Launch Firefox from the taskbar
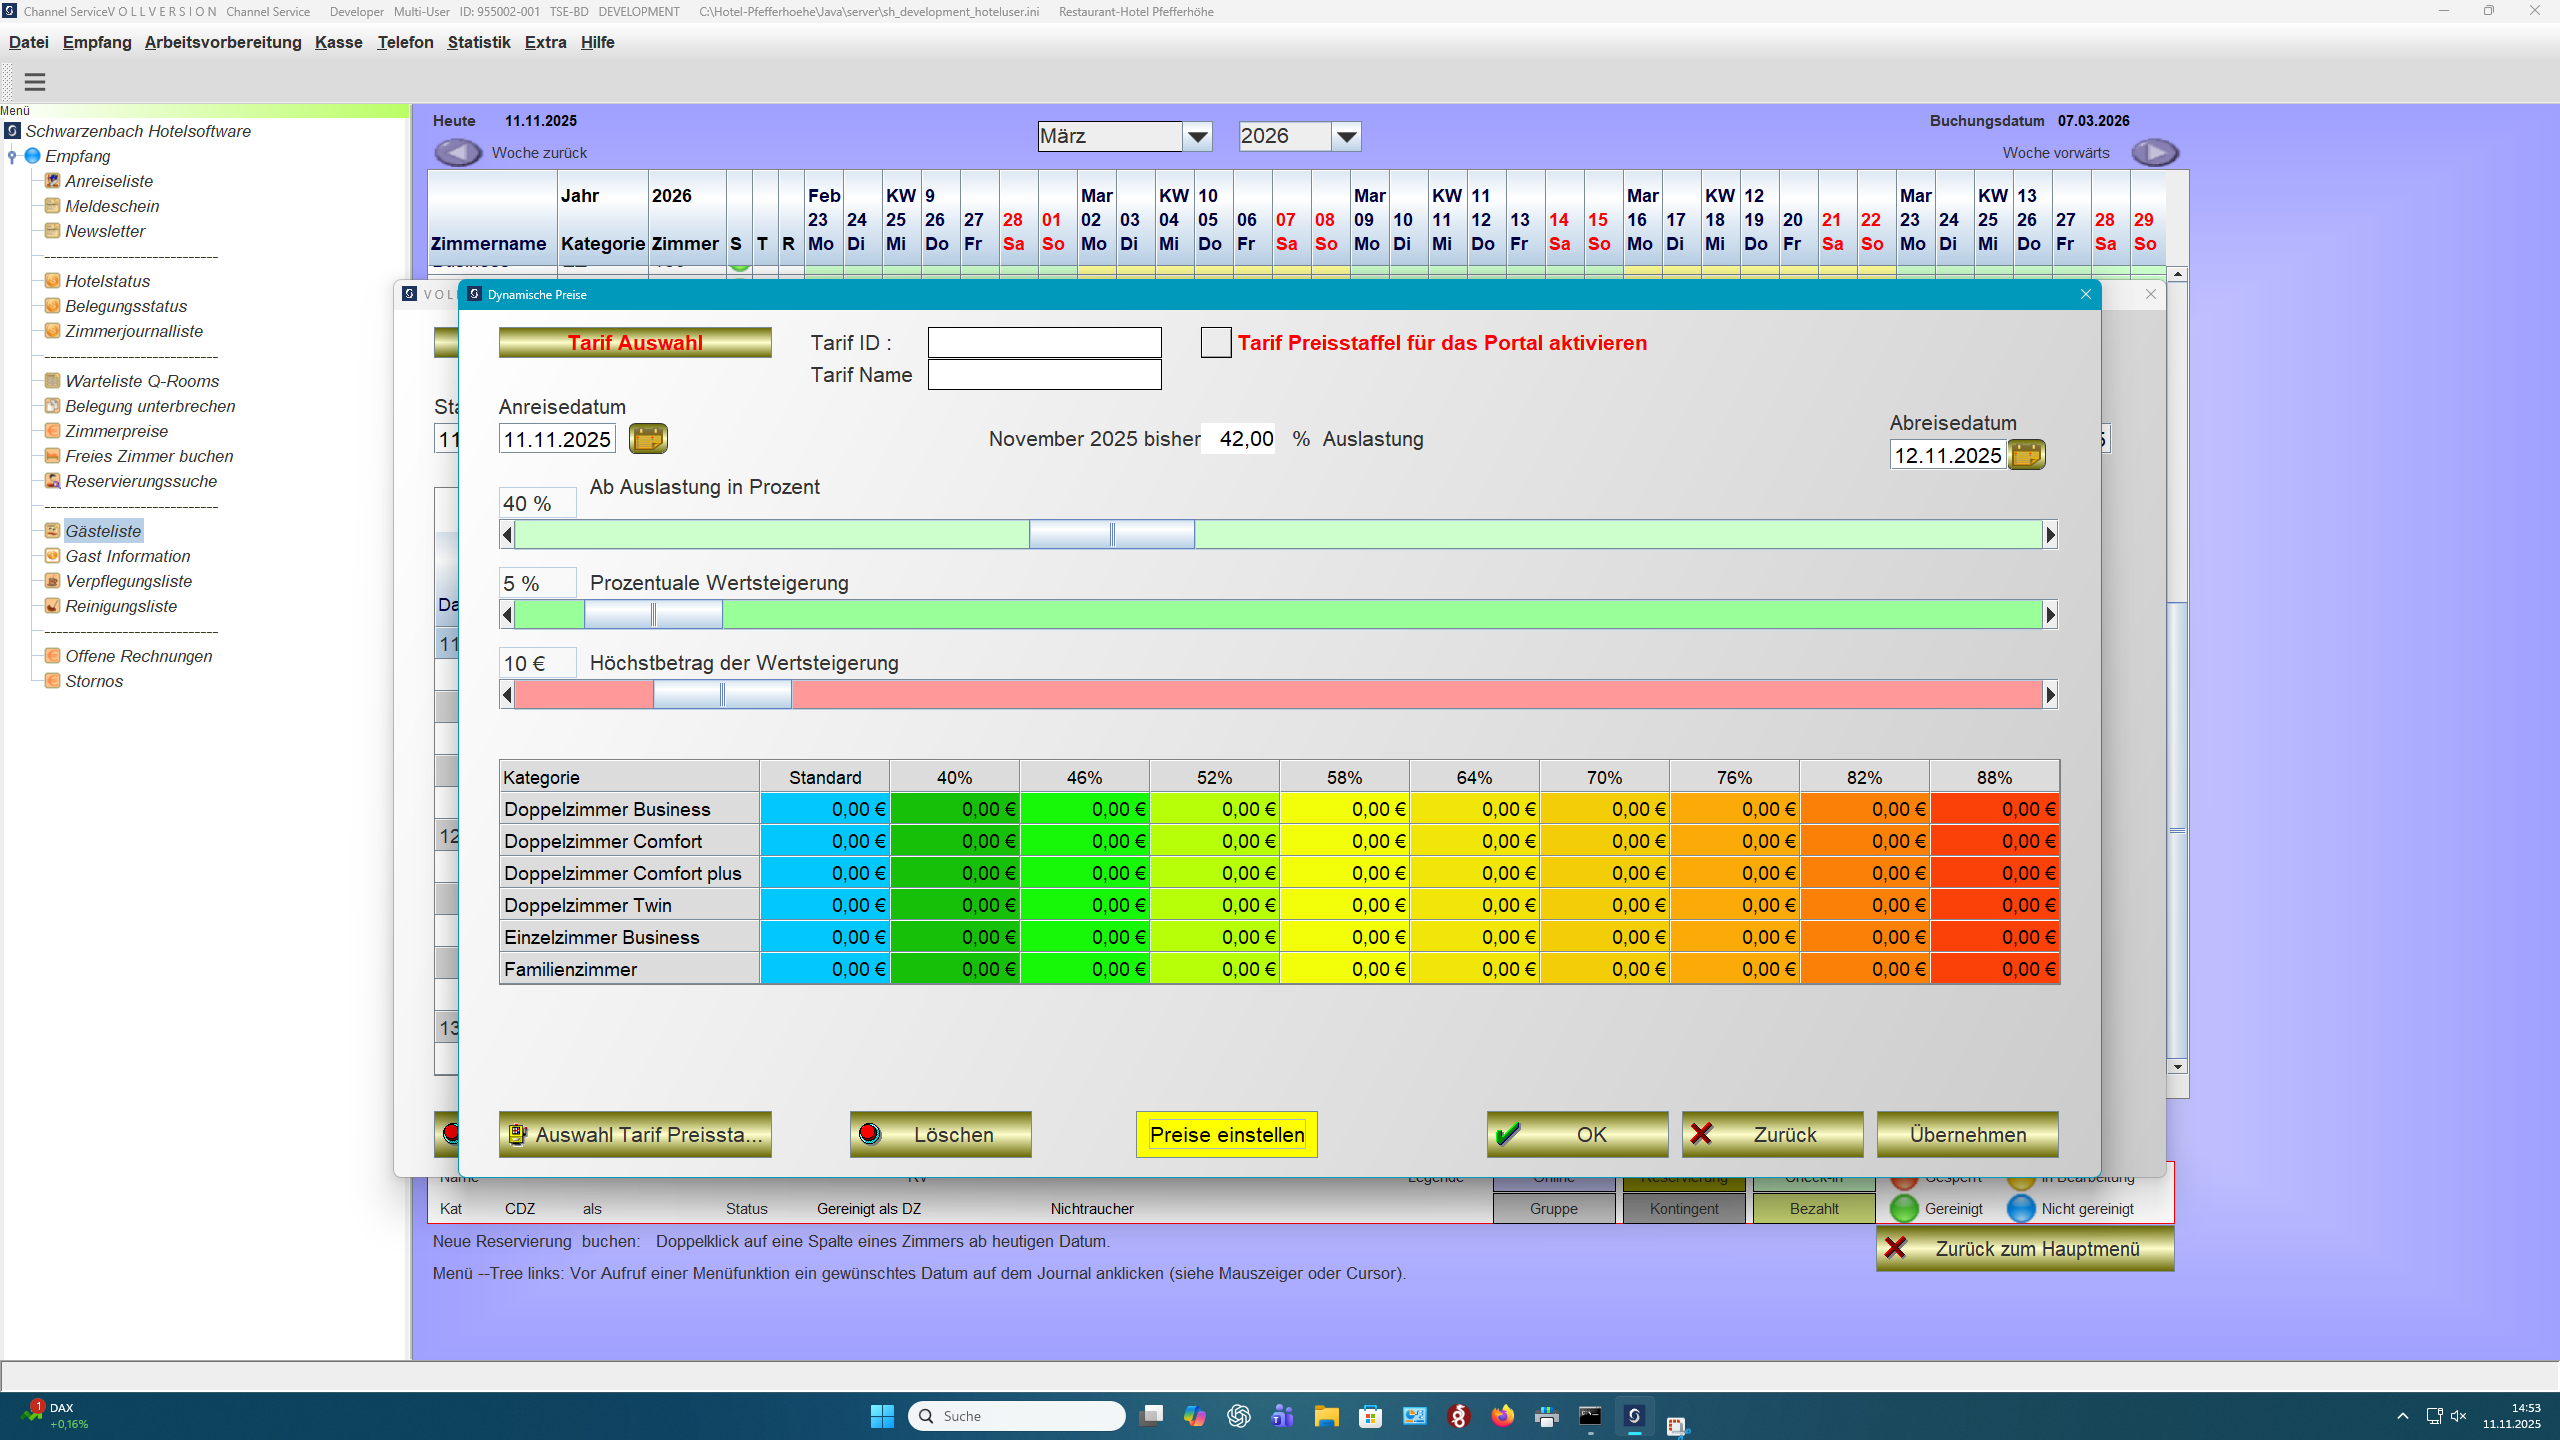2560x1440 pixels. (1502, 1415)
